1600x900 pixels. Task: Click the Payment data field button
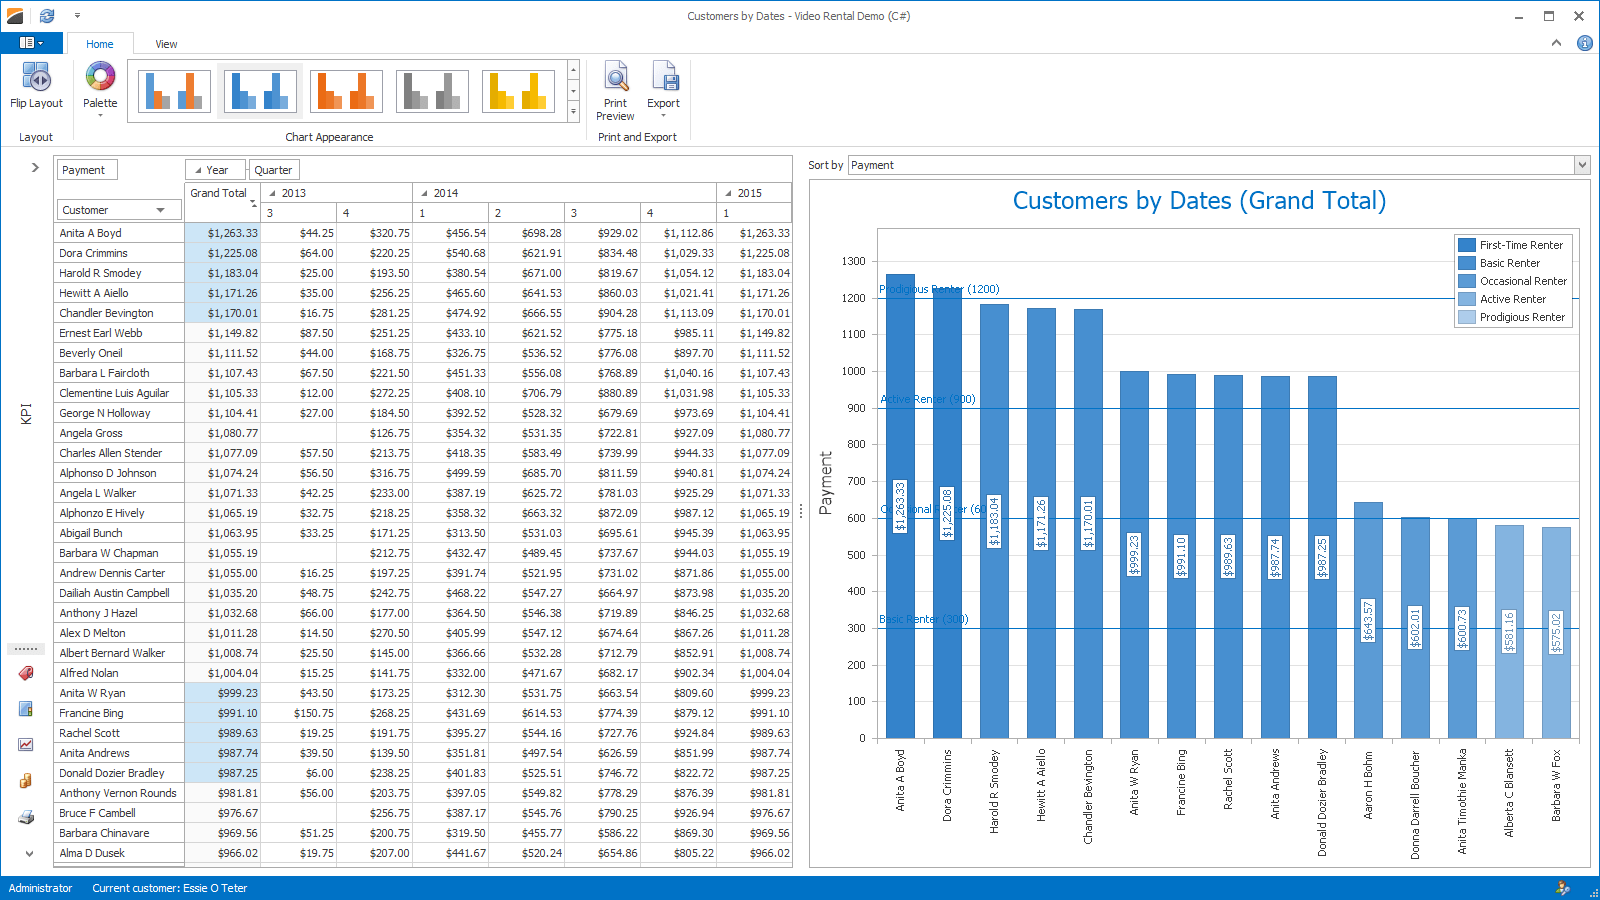(x=86, y=170)
